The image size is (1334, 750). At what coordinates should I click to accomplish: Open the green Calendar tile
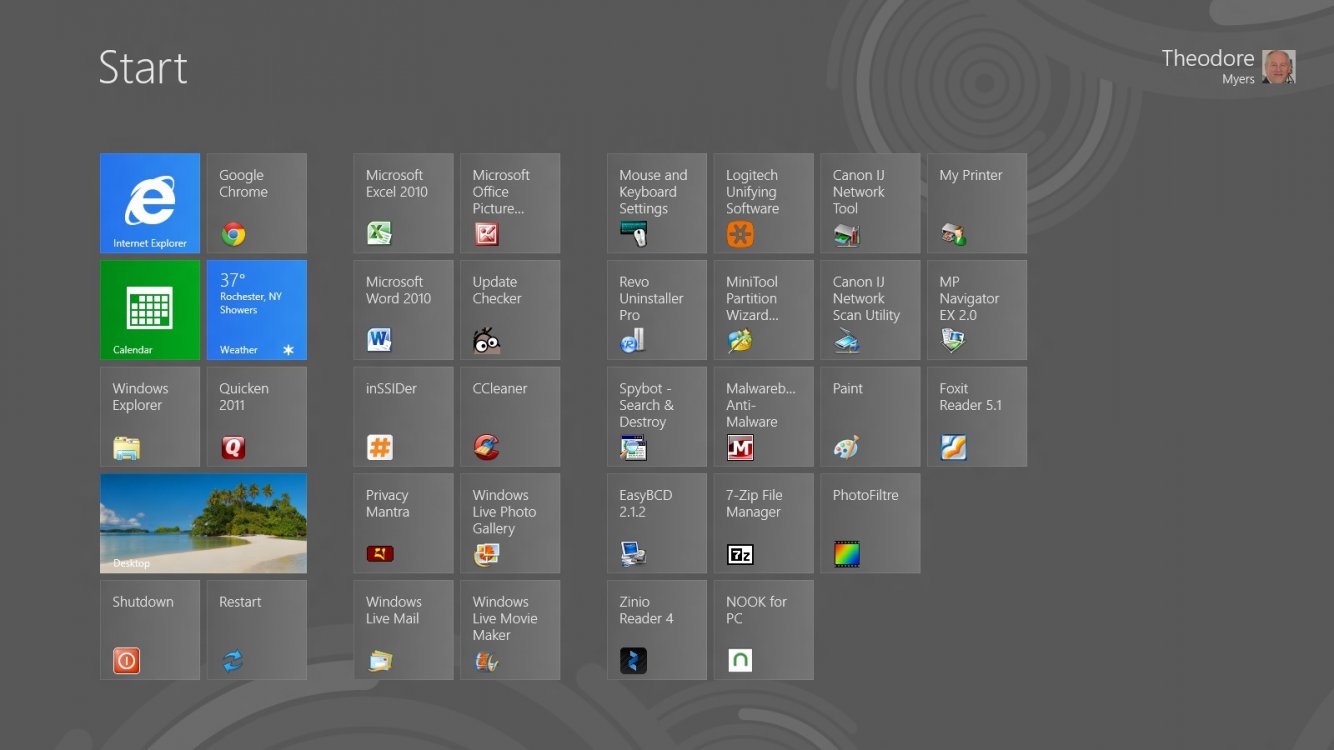(150, 310)
